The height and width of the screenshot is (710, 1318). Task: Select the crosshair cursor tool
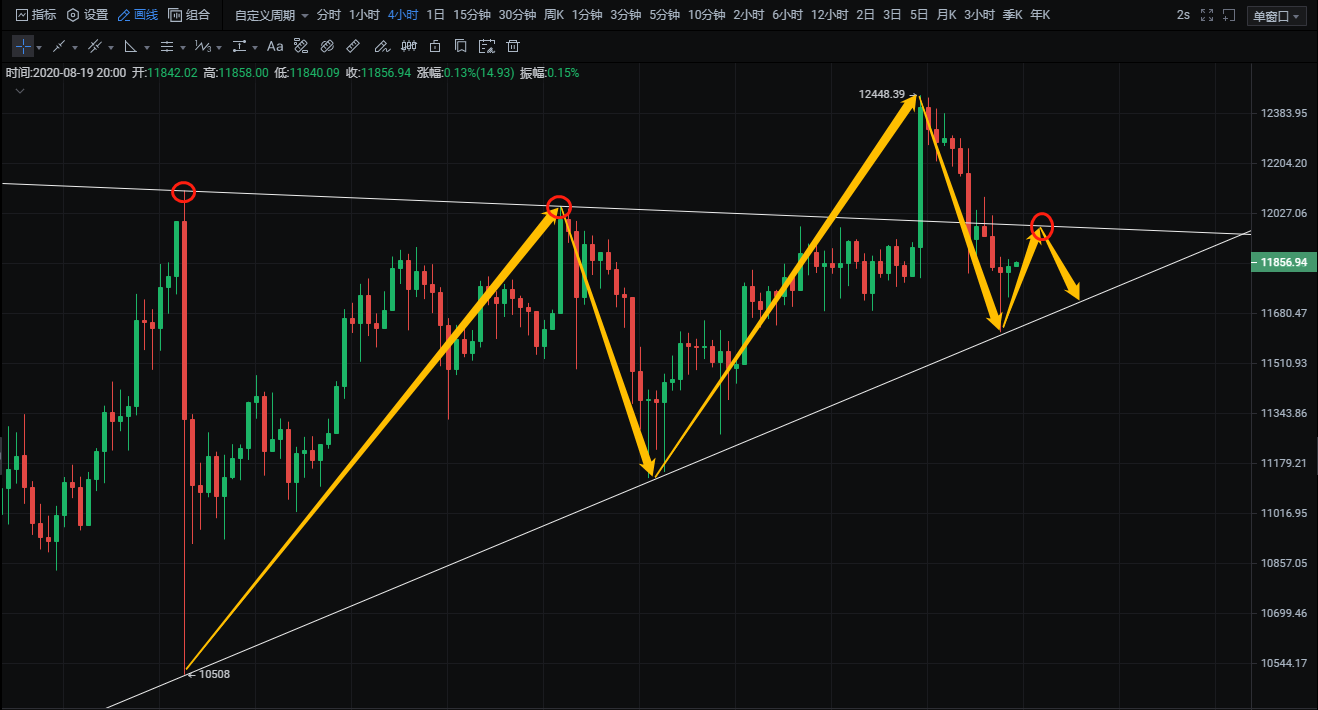click(22, 46)
